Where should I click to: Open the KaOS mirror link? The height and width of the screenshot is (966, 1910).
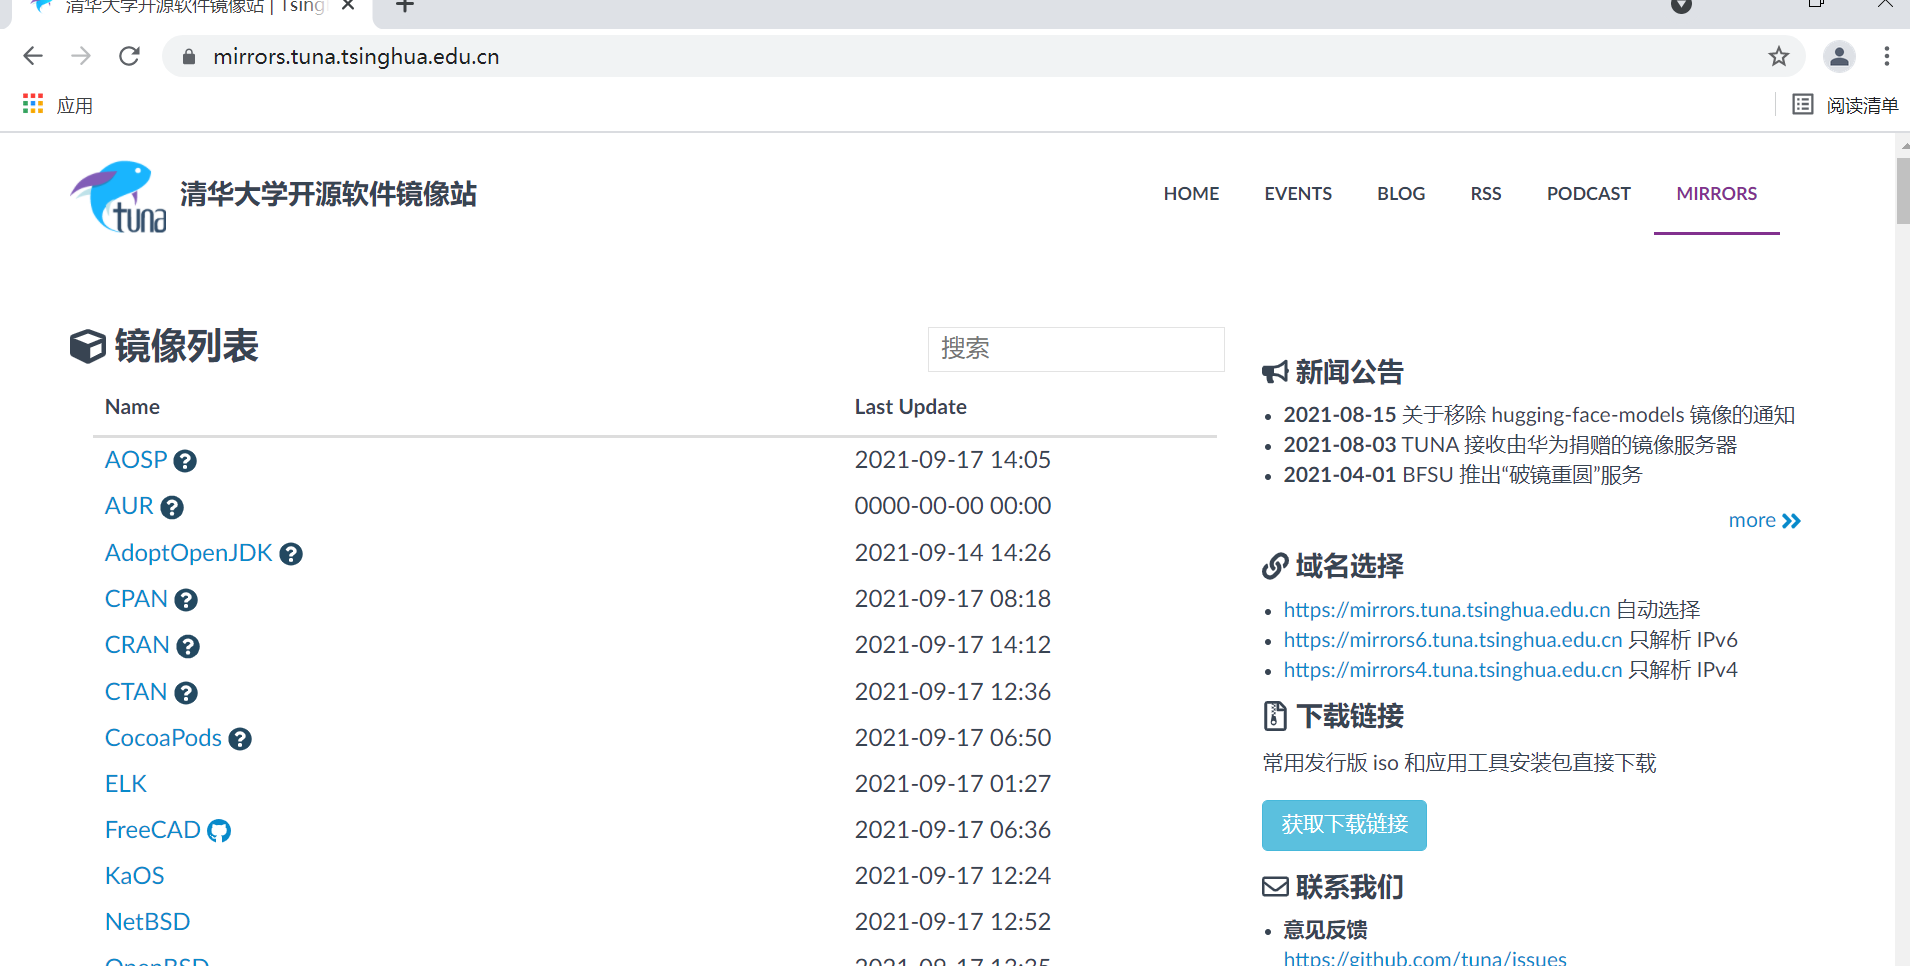135,876
